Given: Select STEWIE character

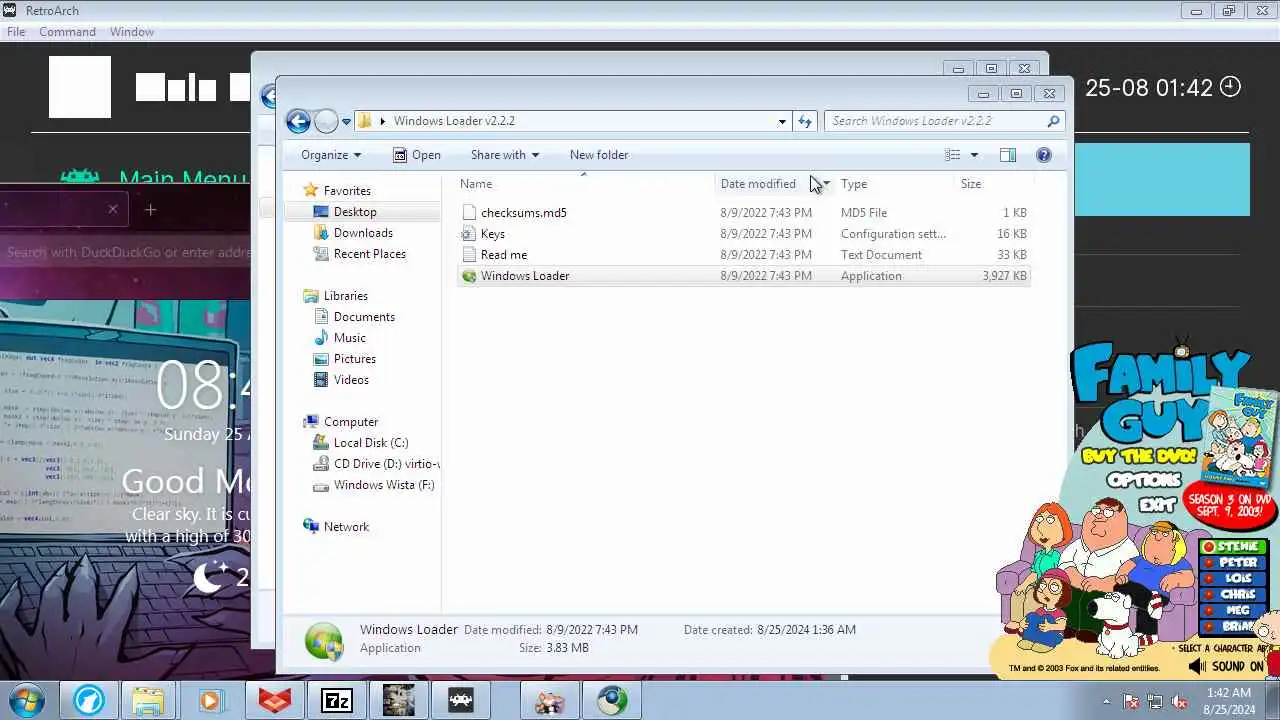Looking at the screenshot, I should tap(1234, 547).
